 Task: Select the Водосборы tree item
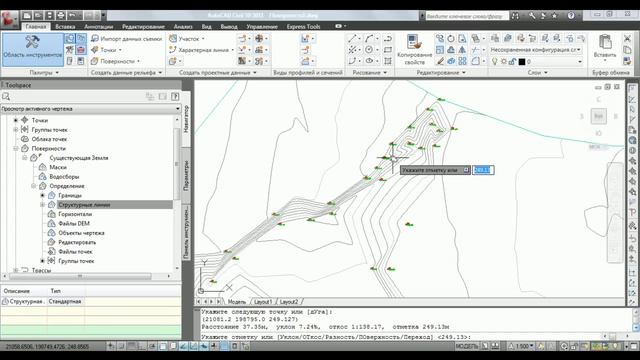(x=64, y=177)
